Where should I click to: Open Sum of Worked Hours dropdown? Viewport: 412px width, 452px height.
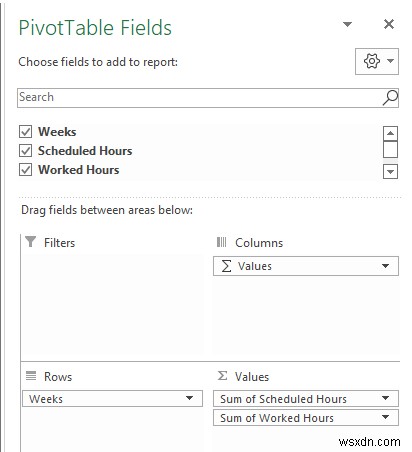tap(385, 417)
